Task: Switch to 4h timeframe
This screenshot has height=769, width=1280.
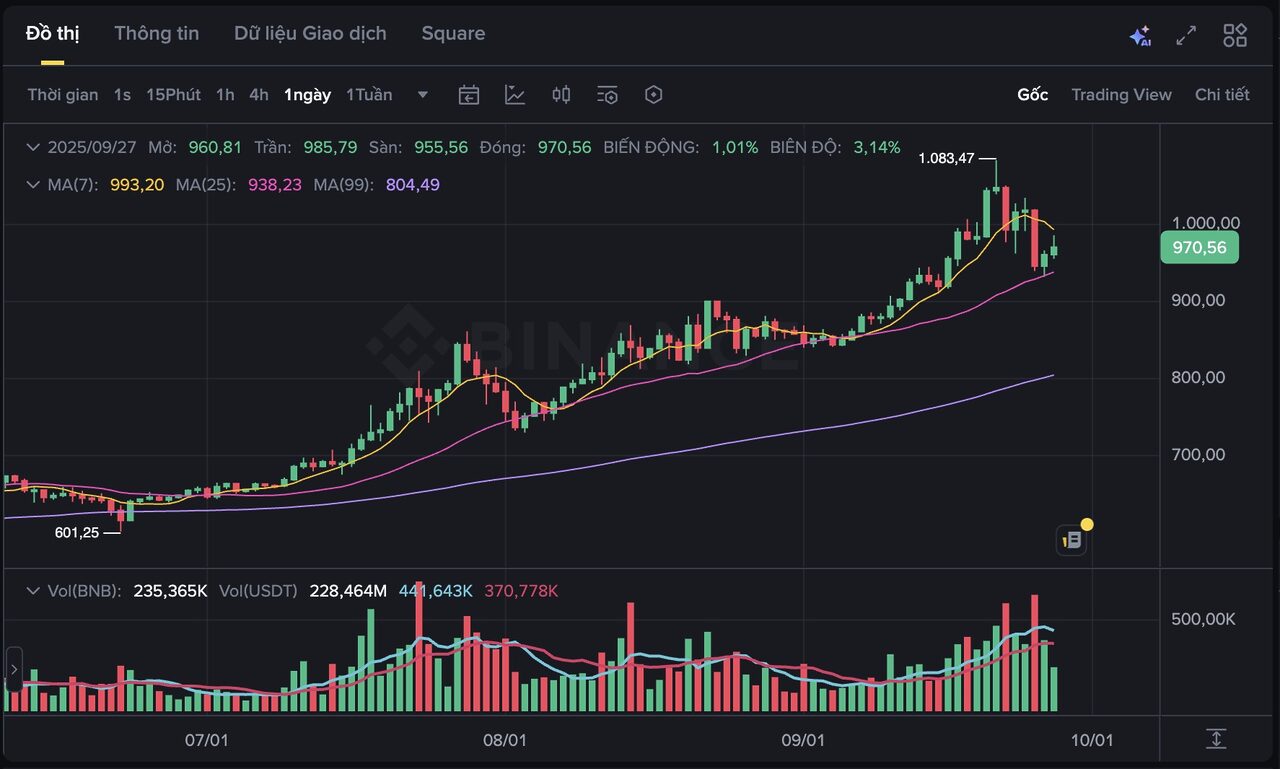Action: click(x=259, y=95)
